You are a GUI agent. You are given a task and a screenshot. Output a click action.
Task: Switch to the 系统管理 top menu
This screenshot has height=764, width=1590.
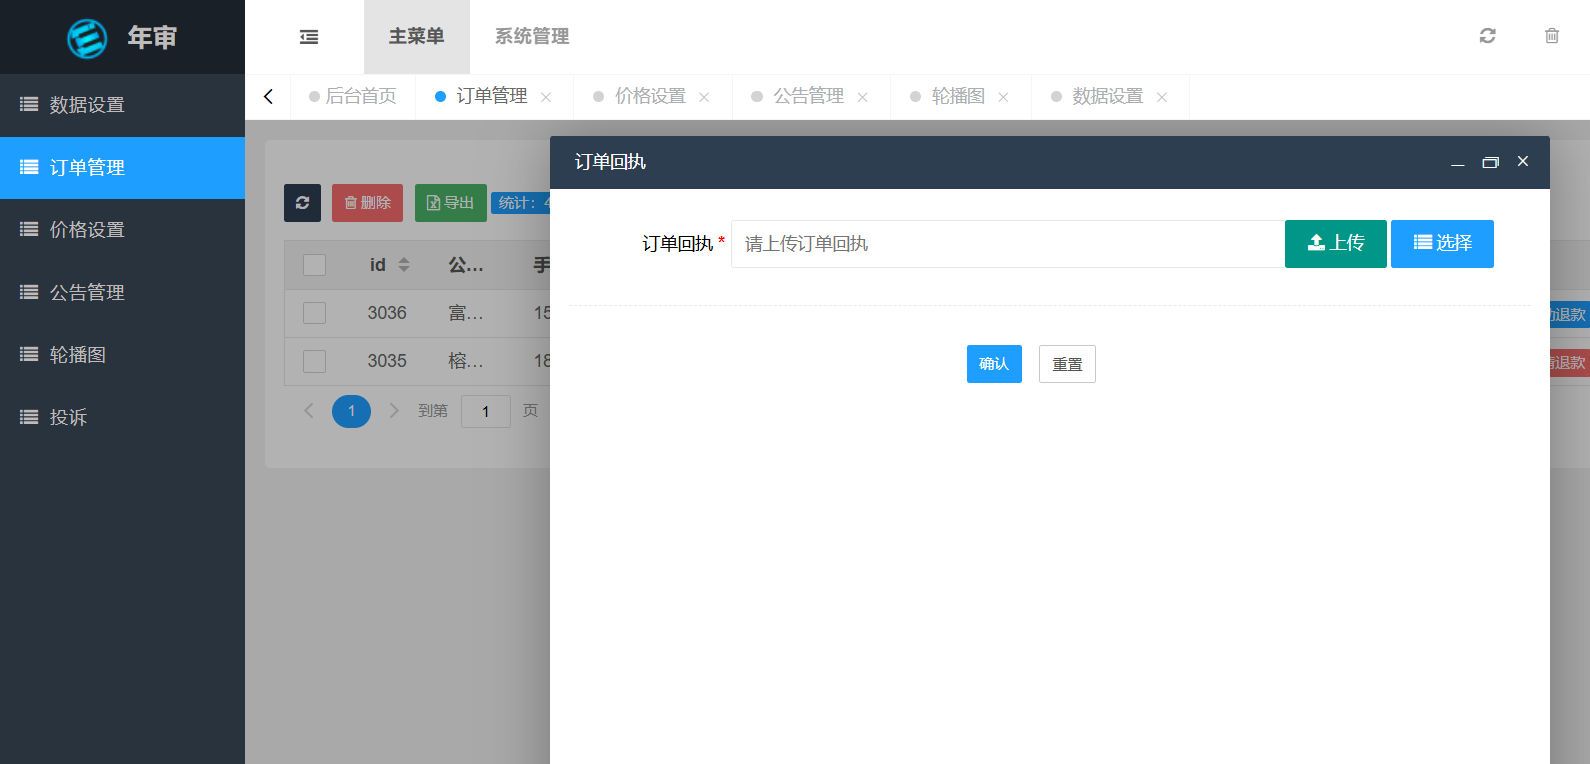tap(531, 37)
